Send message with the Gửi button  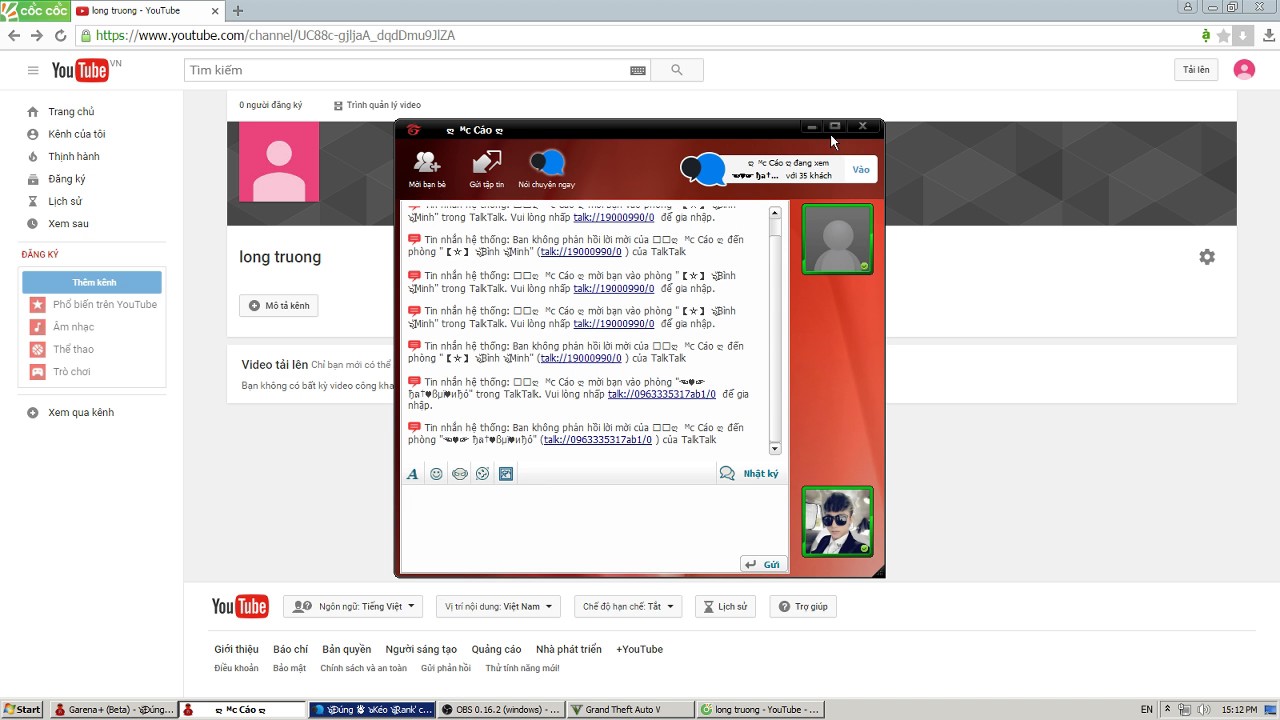762,564
